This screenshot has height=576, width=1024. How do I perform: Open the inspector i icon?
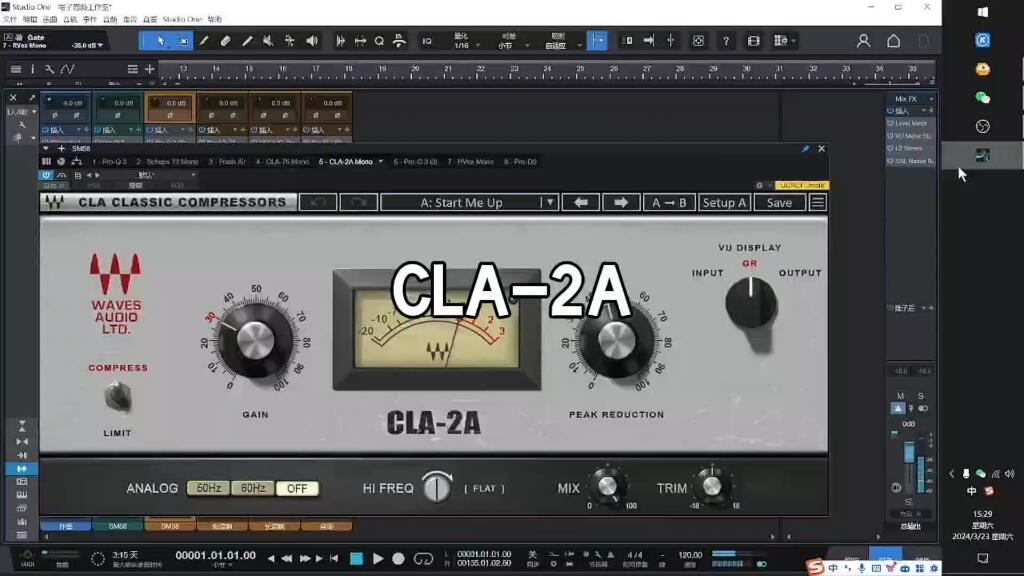(33, 69)
